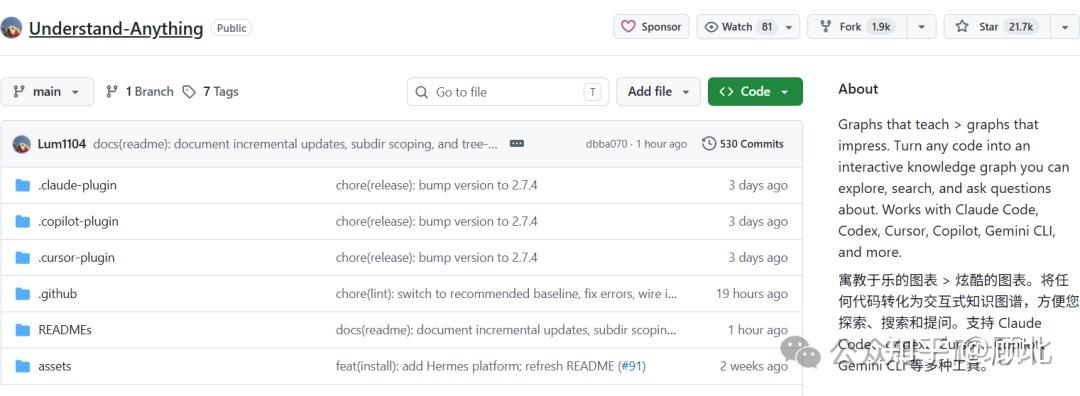Screen dimensions: 1080x396
Task: Click '19 hours ago' timestamp in .github row
Action: pos(751,294)
